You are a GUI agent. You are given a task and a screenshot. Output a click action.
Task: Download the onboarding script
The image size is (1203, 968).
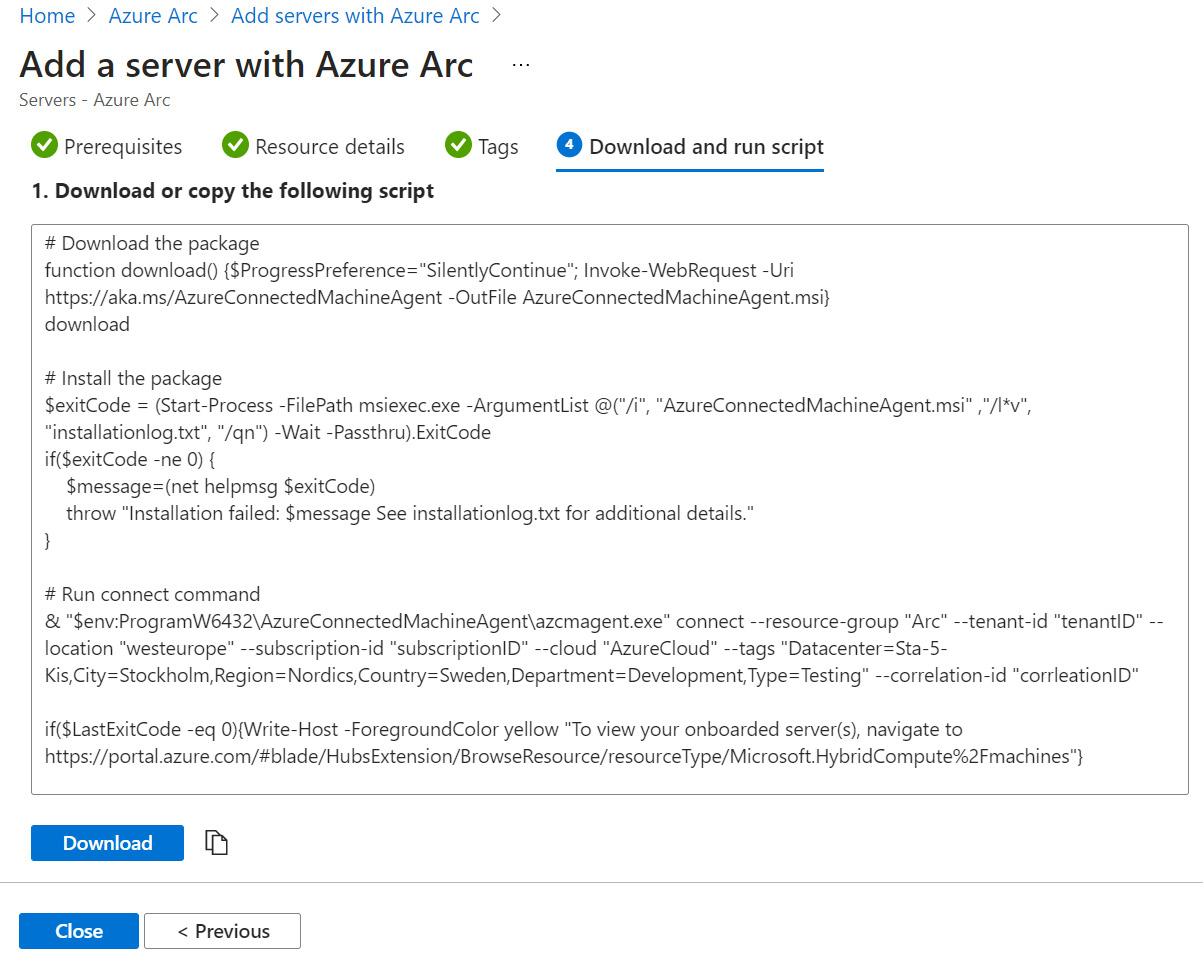point(107,843)
